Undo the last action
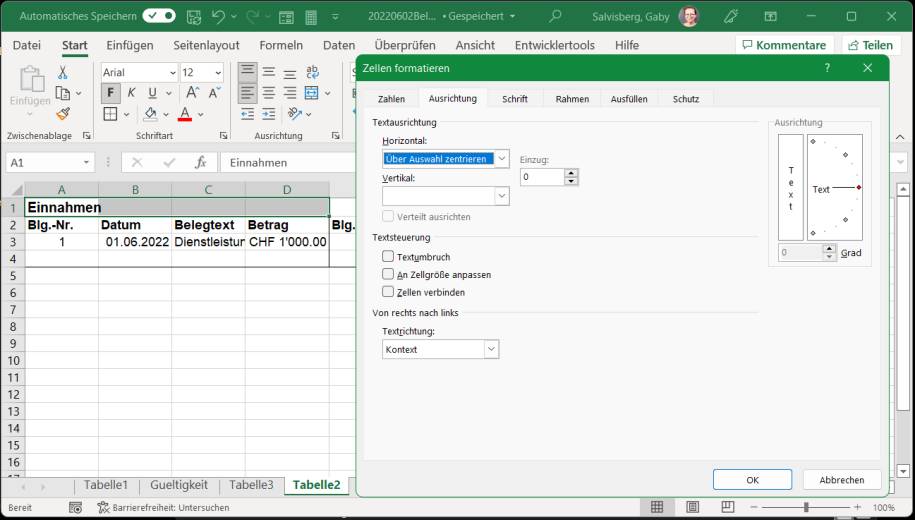 (218, 16)
